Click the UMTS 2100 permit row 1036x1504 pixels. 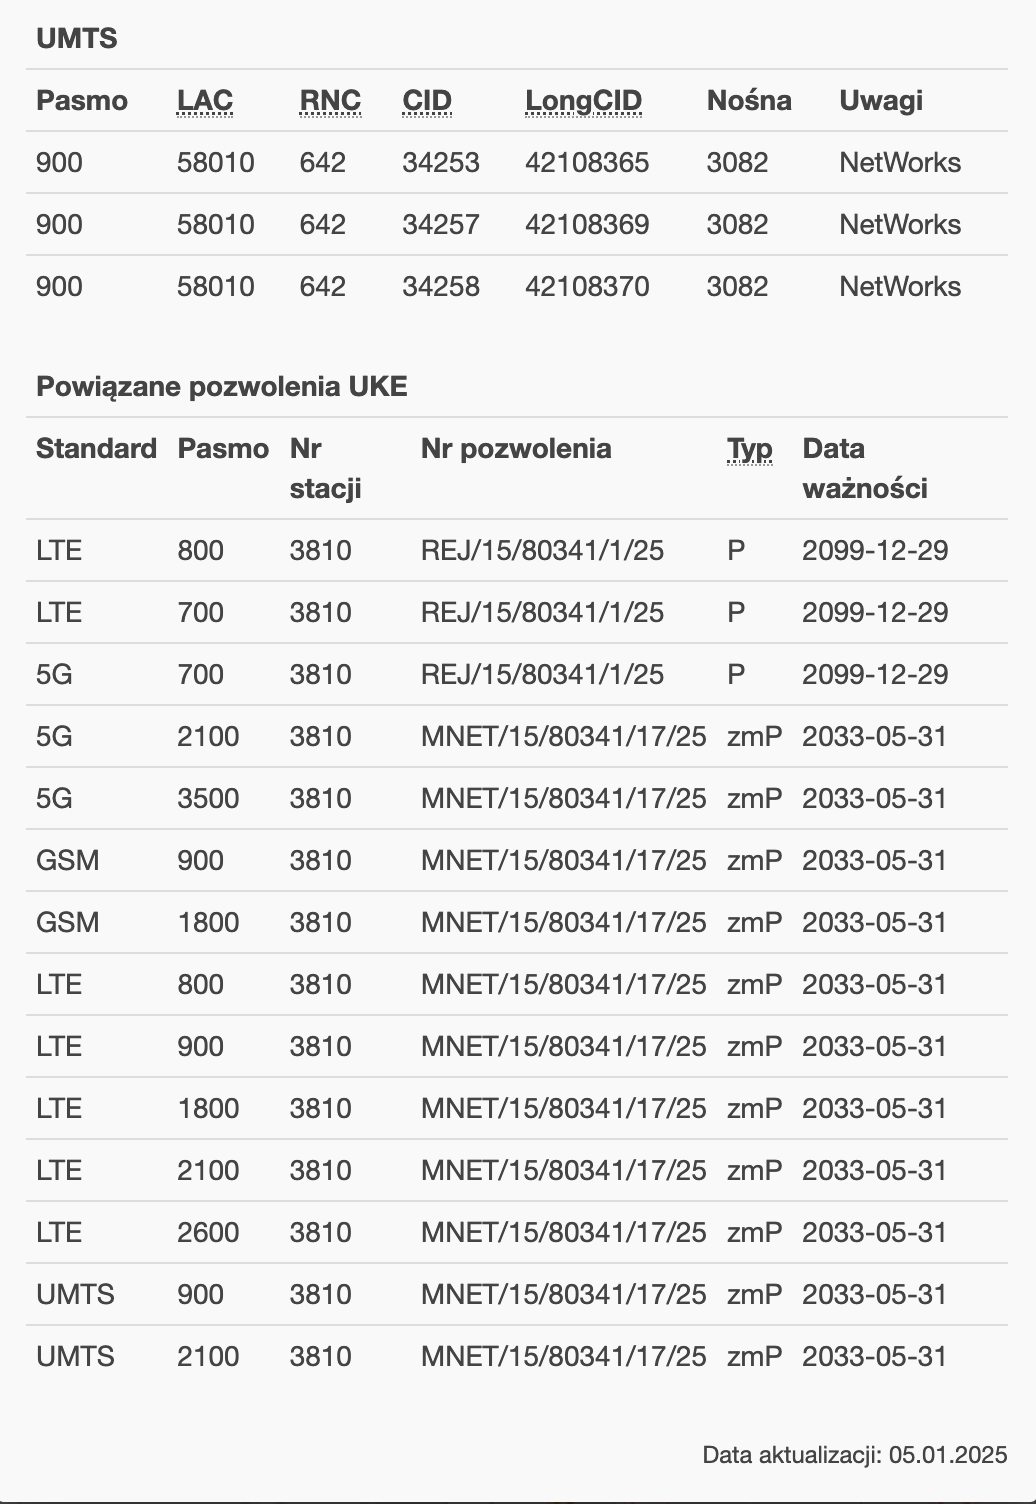coord(517,1357)
